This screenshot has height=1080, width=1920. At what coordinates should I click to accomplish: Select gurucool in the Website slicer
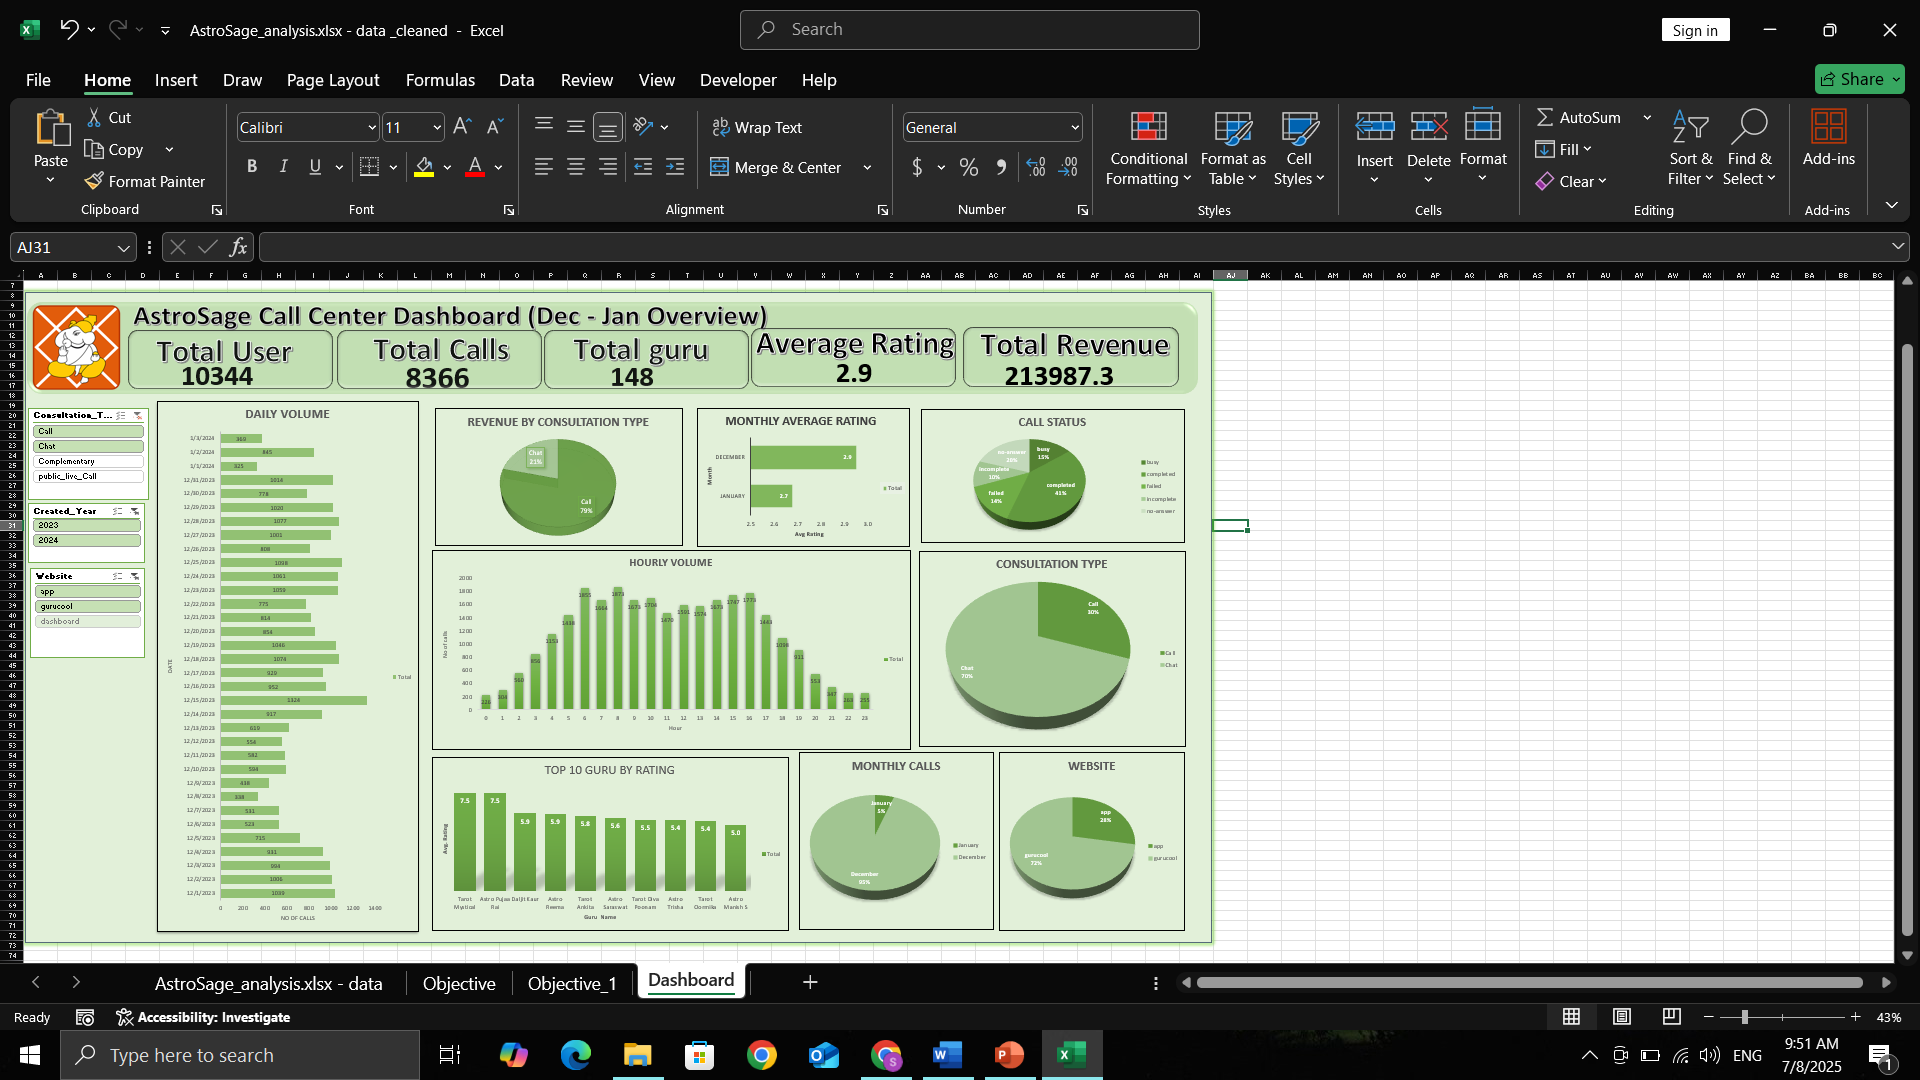[x=87, y=606]
